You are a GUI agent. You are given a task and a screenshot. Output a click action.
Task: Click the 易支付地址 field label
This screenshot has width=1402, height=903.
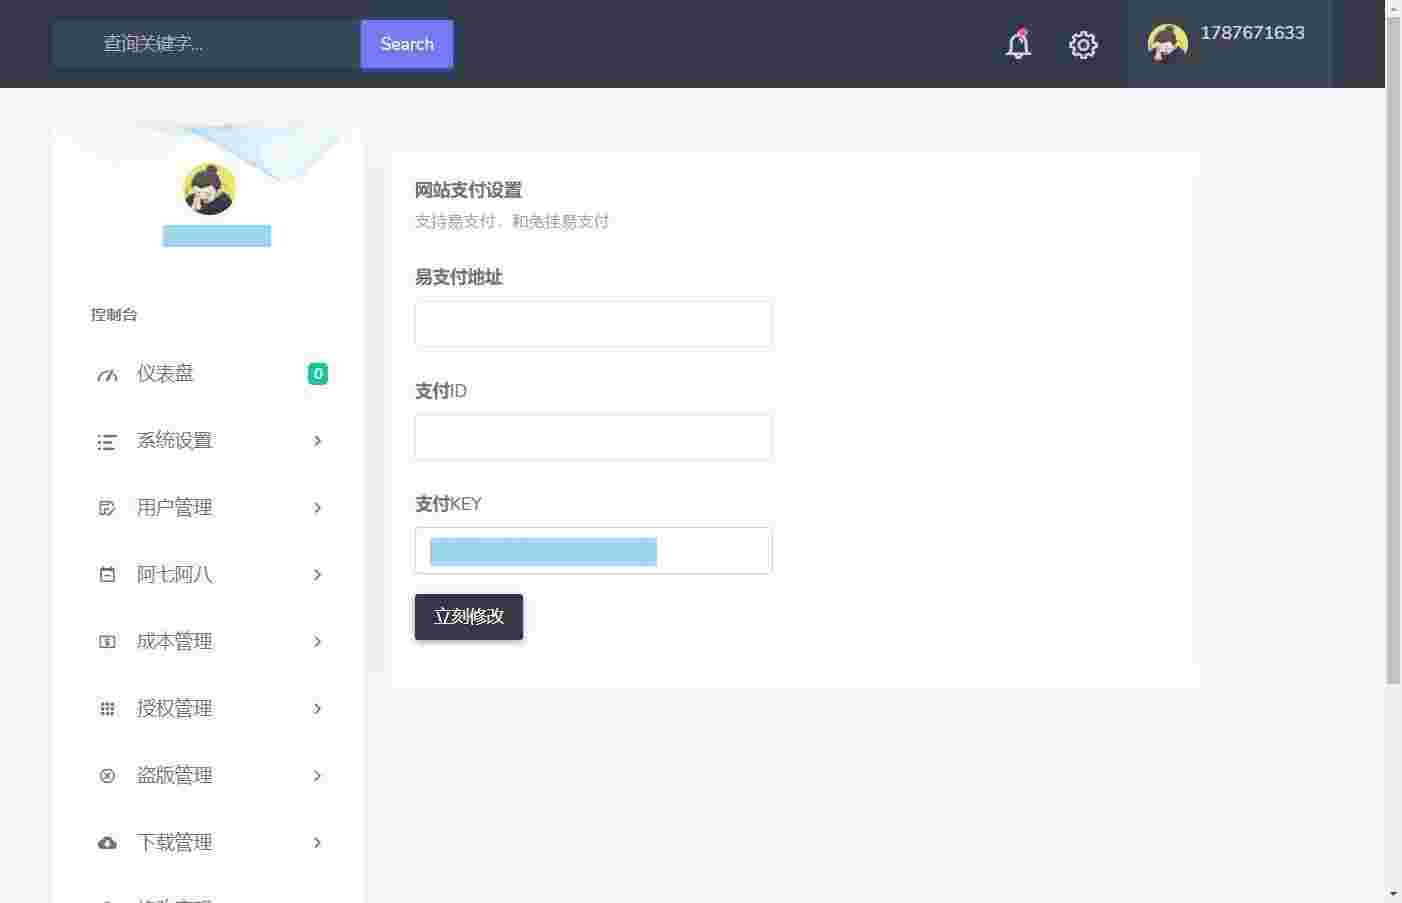click(459, 277)
